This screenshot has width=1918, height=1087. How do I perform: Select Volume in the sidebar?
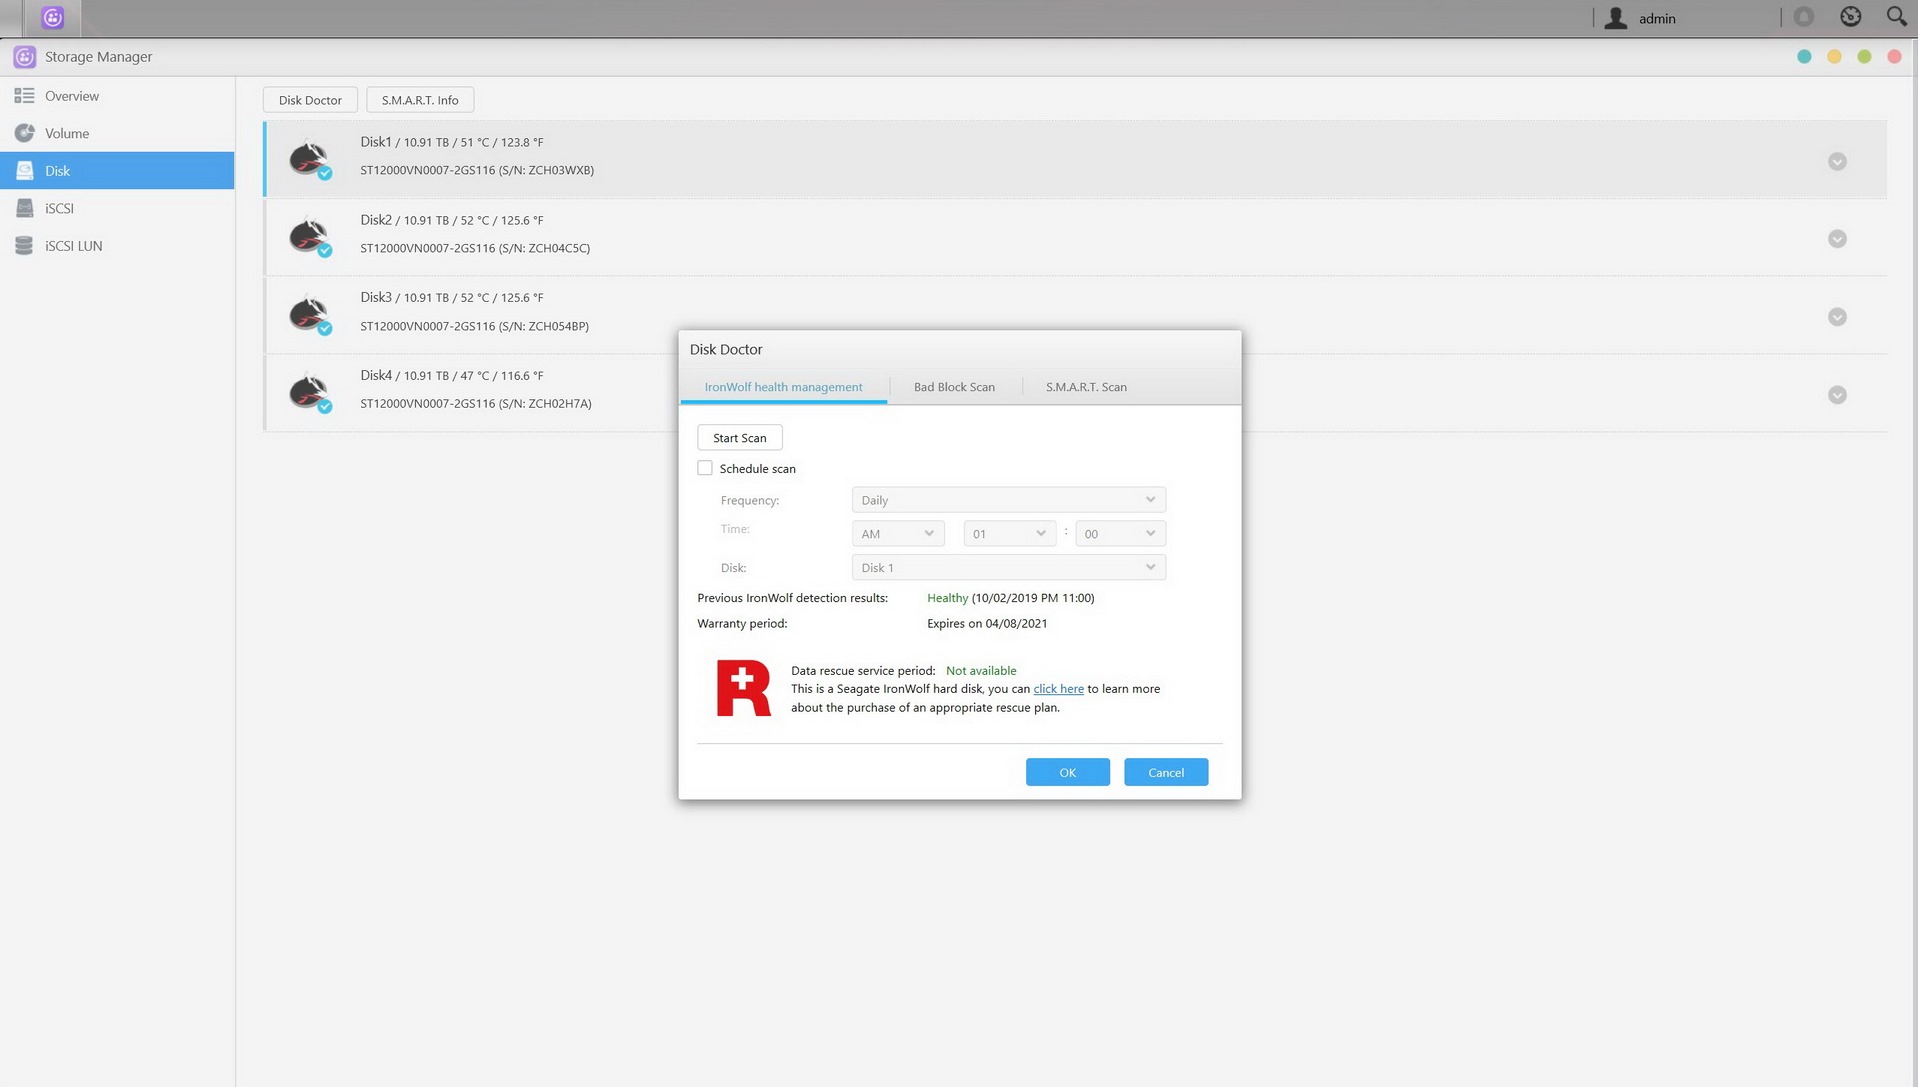click(x=117, y=133)
